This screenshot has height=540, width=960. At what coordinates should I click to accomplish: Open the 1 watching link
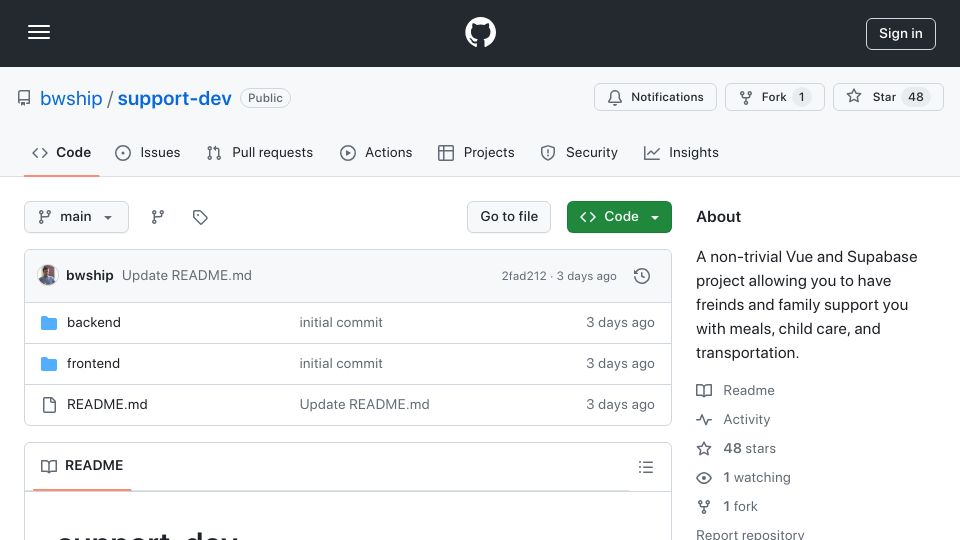[743, 478]
